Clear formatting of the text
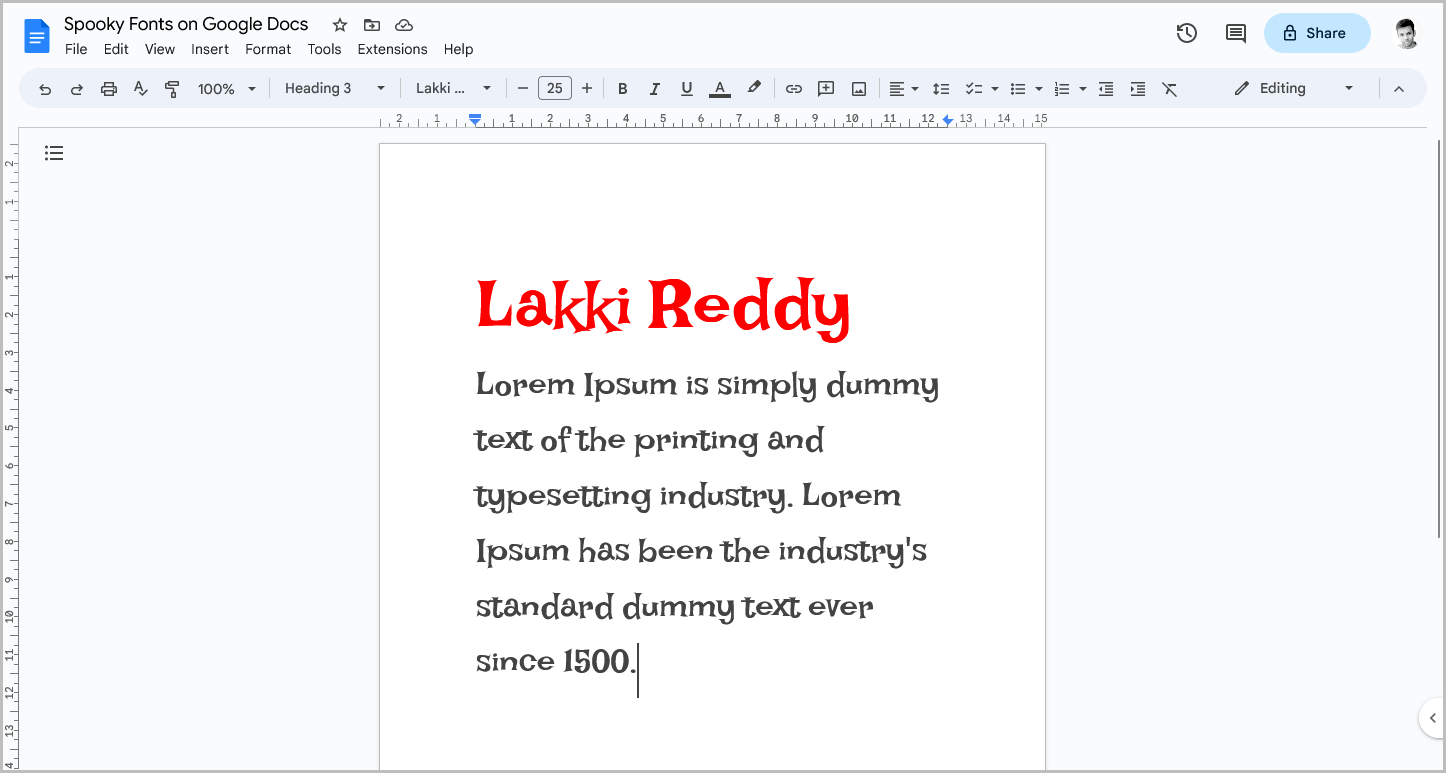 [x=1170, y=88]
